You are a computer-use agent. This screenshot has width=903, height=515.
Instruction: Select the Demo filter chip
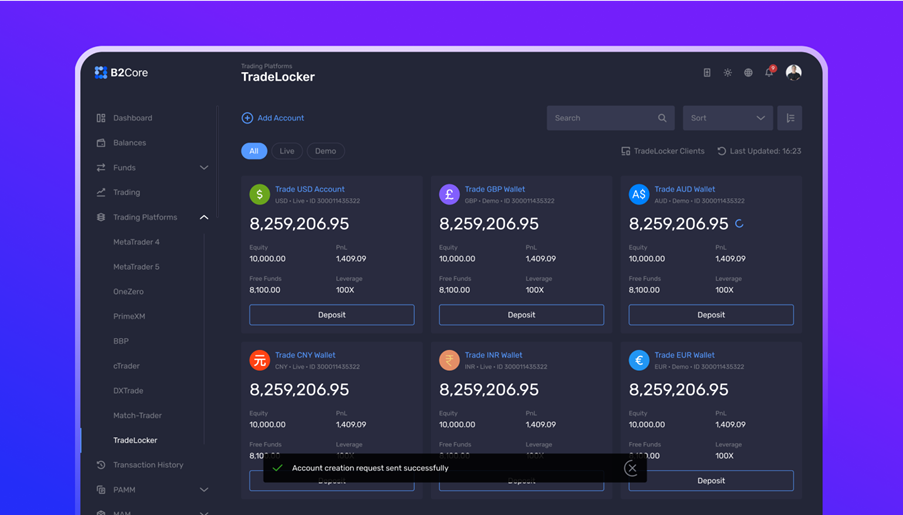click(x=325, y=151)
